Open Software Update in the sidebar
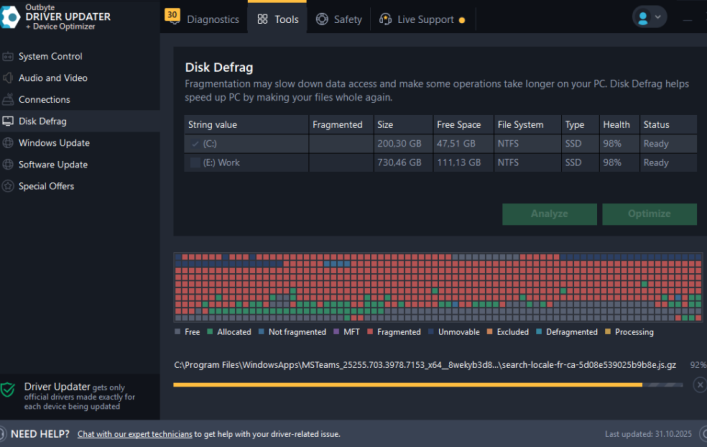This screenshot has height=447, width=707. click(x=52, y=165)
